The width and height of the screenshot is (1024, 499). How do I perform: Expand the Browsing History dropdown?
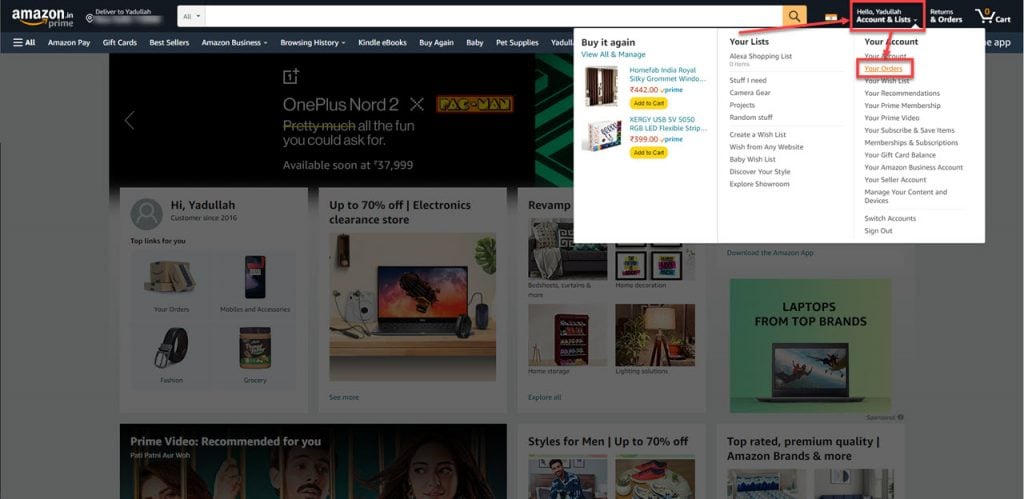[313, 42]
